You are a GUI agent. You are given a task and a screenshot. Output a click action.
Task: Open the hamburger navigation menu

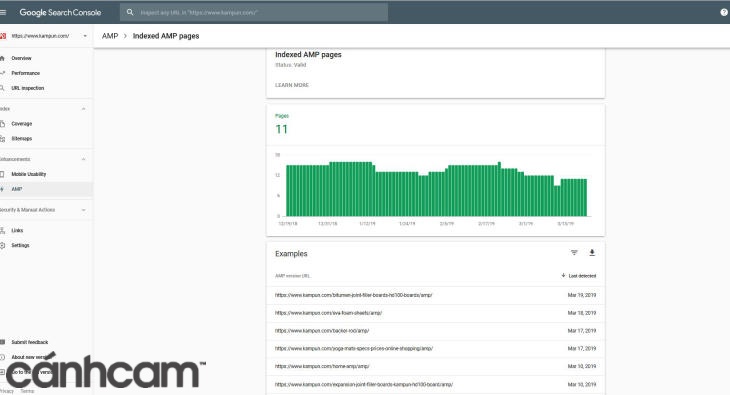3,13
